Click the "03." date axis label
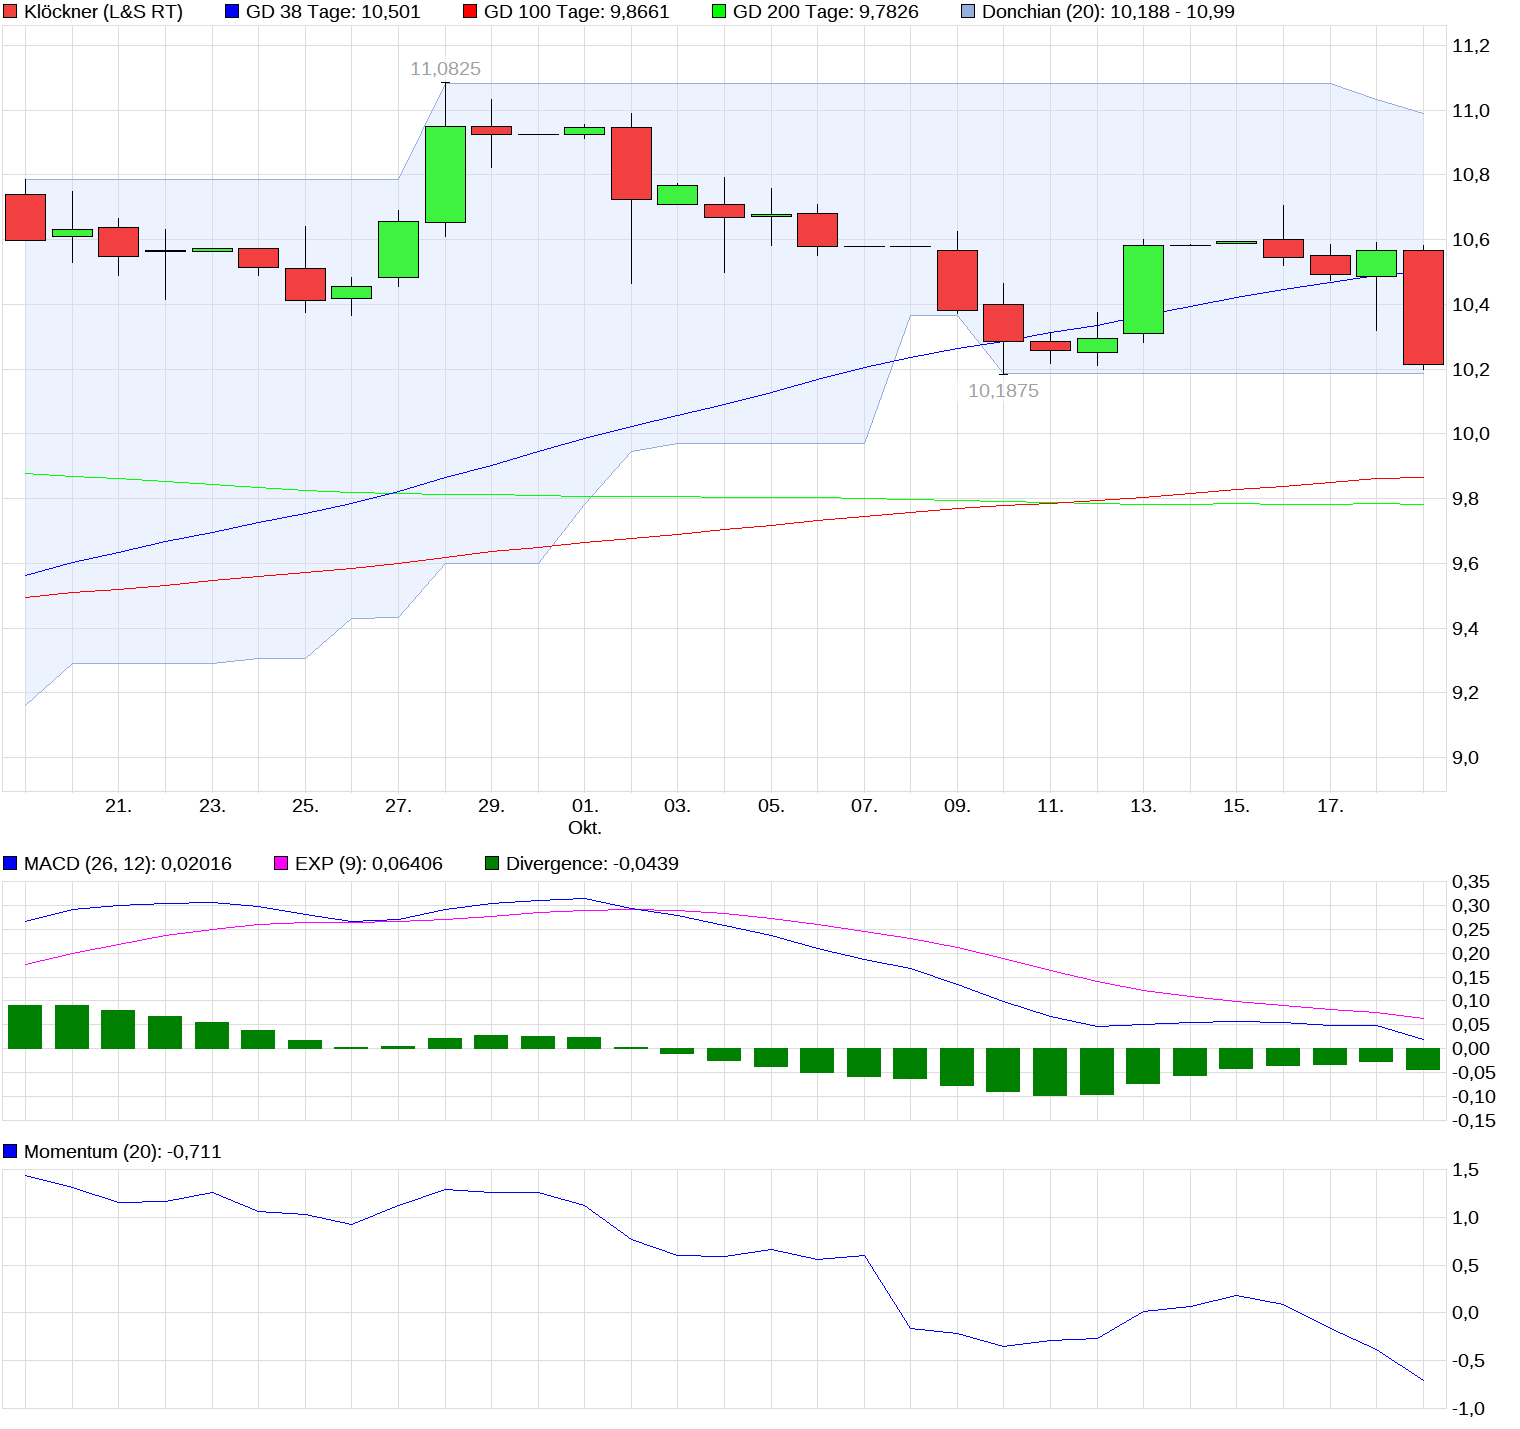 tap(677, 806)
